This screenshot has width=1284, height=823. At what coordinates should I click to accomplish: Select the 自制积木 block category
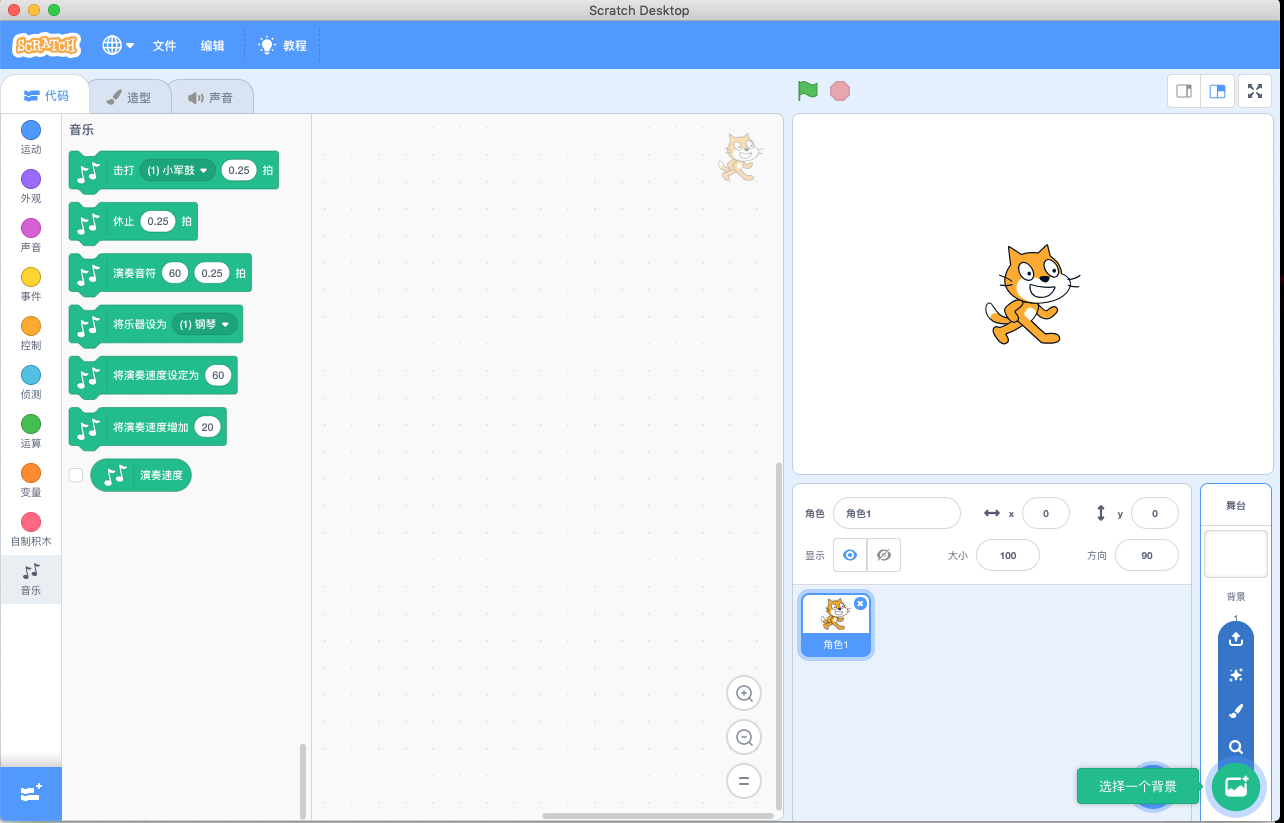point(31,529)
